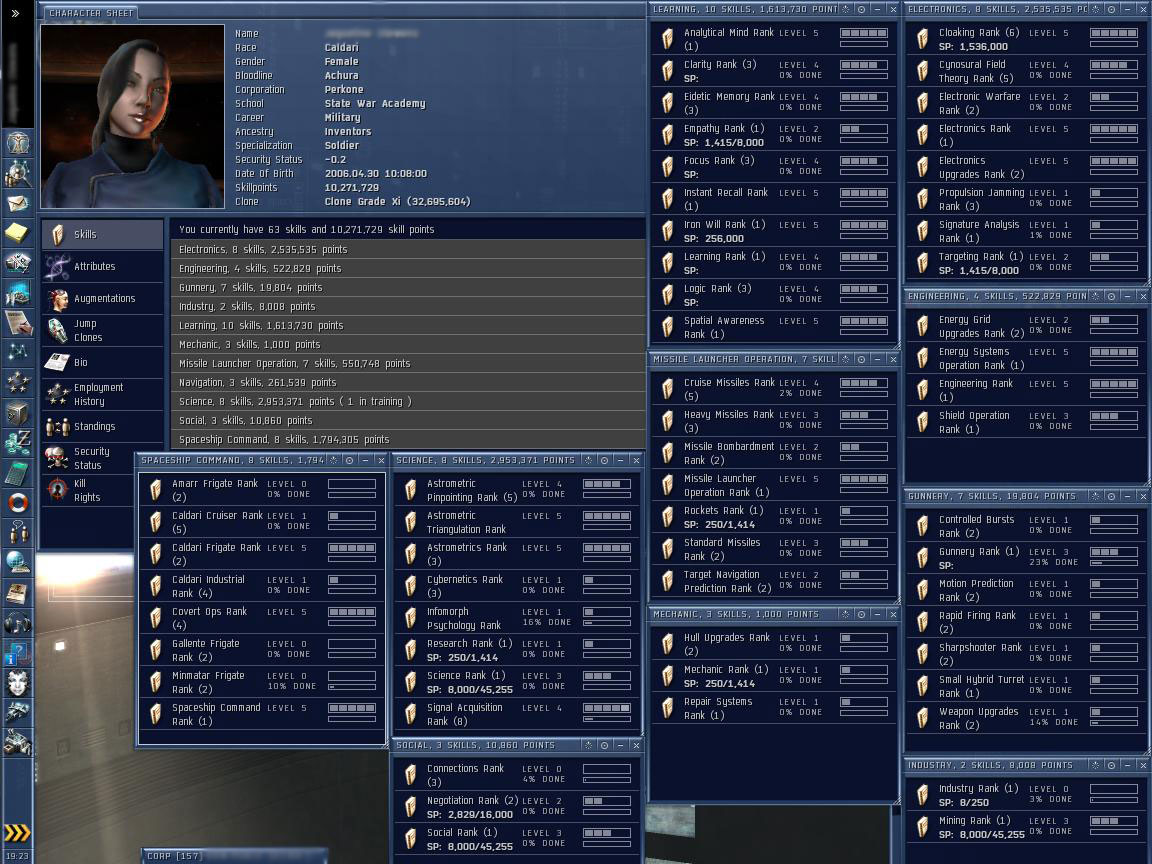Toggle the pin icon on Social window
This screenshot has height=864, width=1152.
[x=588, y=745]
